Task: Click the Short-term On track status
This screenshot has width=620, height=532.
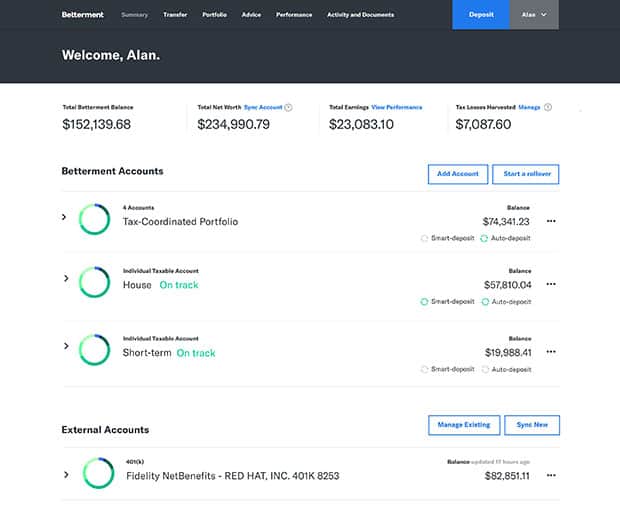Action: tap(196, 353)
